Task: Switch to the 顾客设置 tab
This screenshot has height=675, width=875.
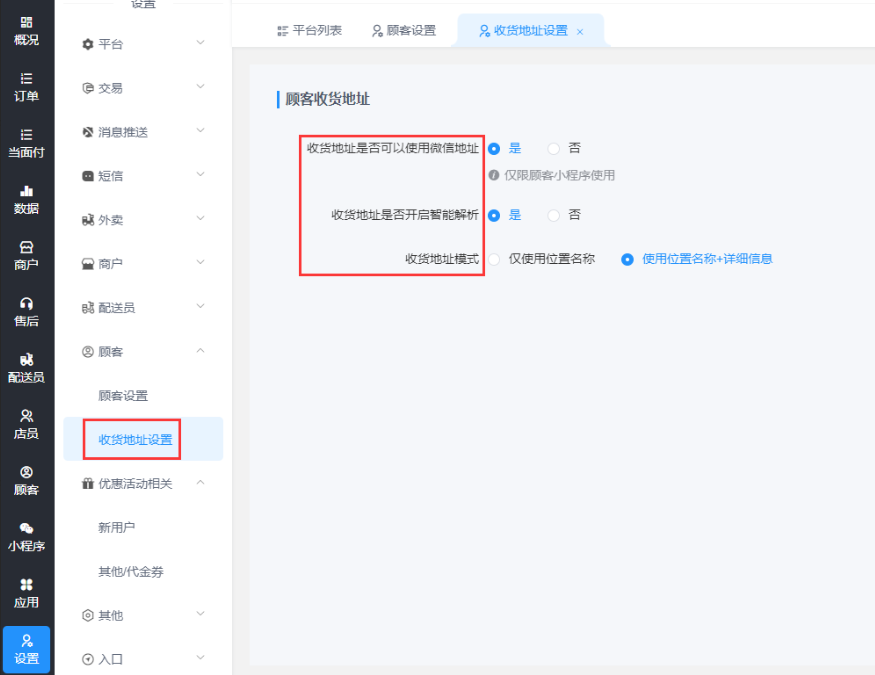Action: click(404, 31)
